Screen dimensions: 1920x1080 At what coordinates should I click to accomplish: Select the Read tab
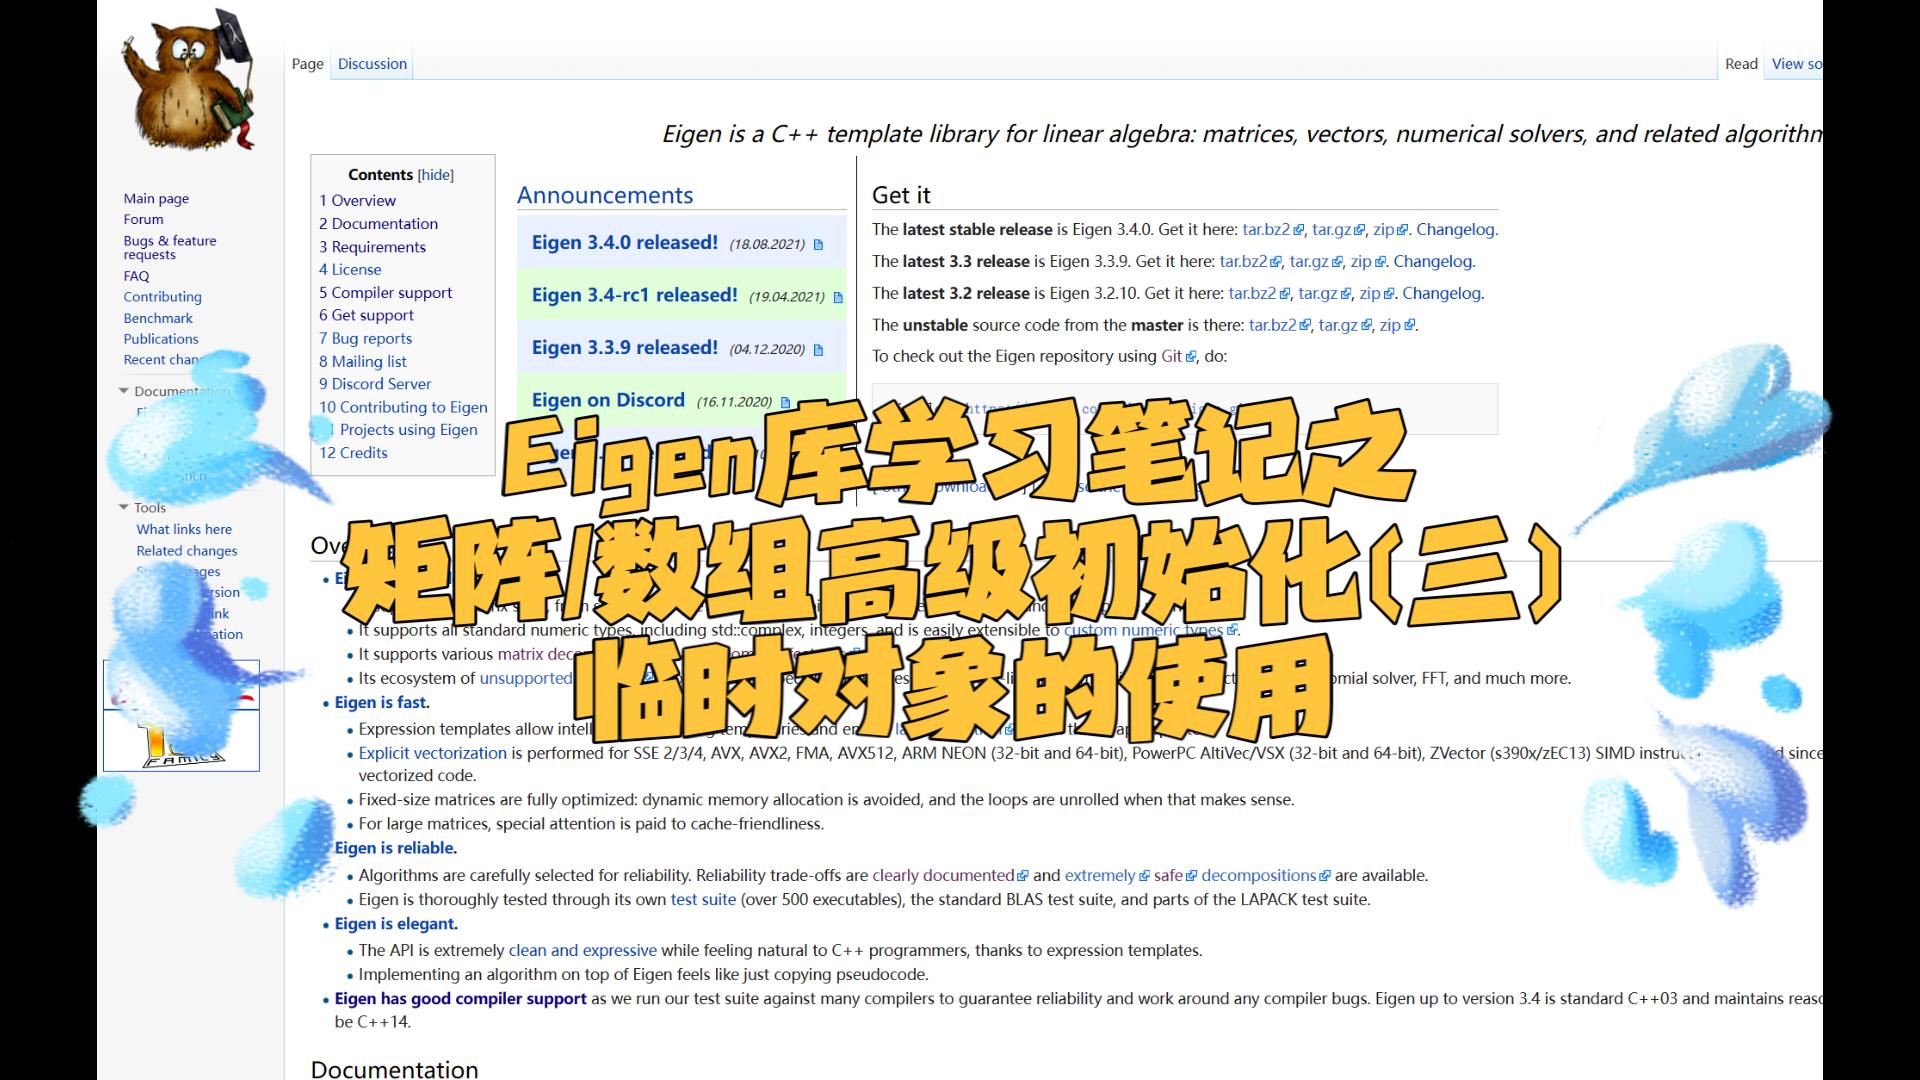[1741, 64]
